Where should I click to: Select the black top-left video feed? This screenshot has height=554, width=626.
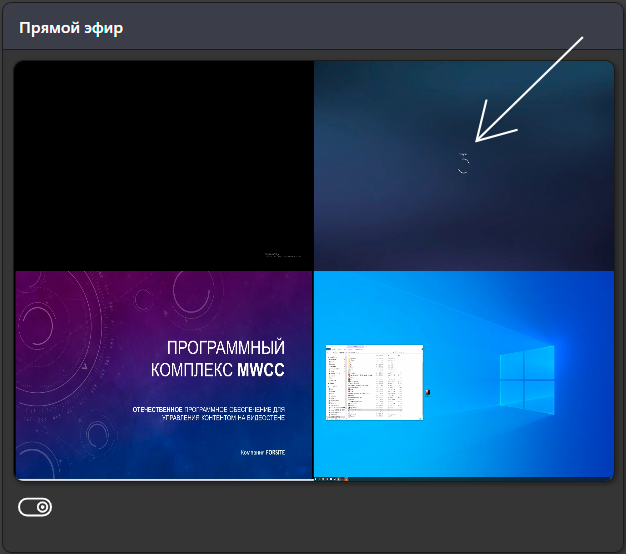pos(164,166)
